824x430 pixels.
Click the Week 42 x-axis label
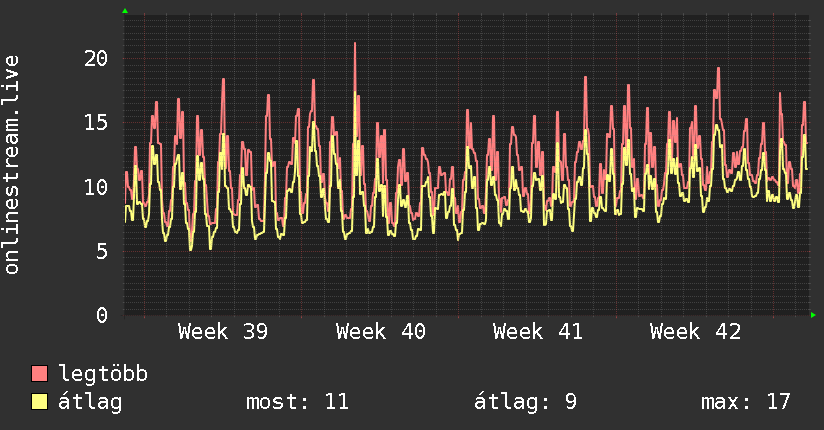point(695,332)
